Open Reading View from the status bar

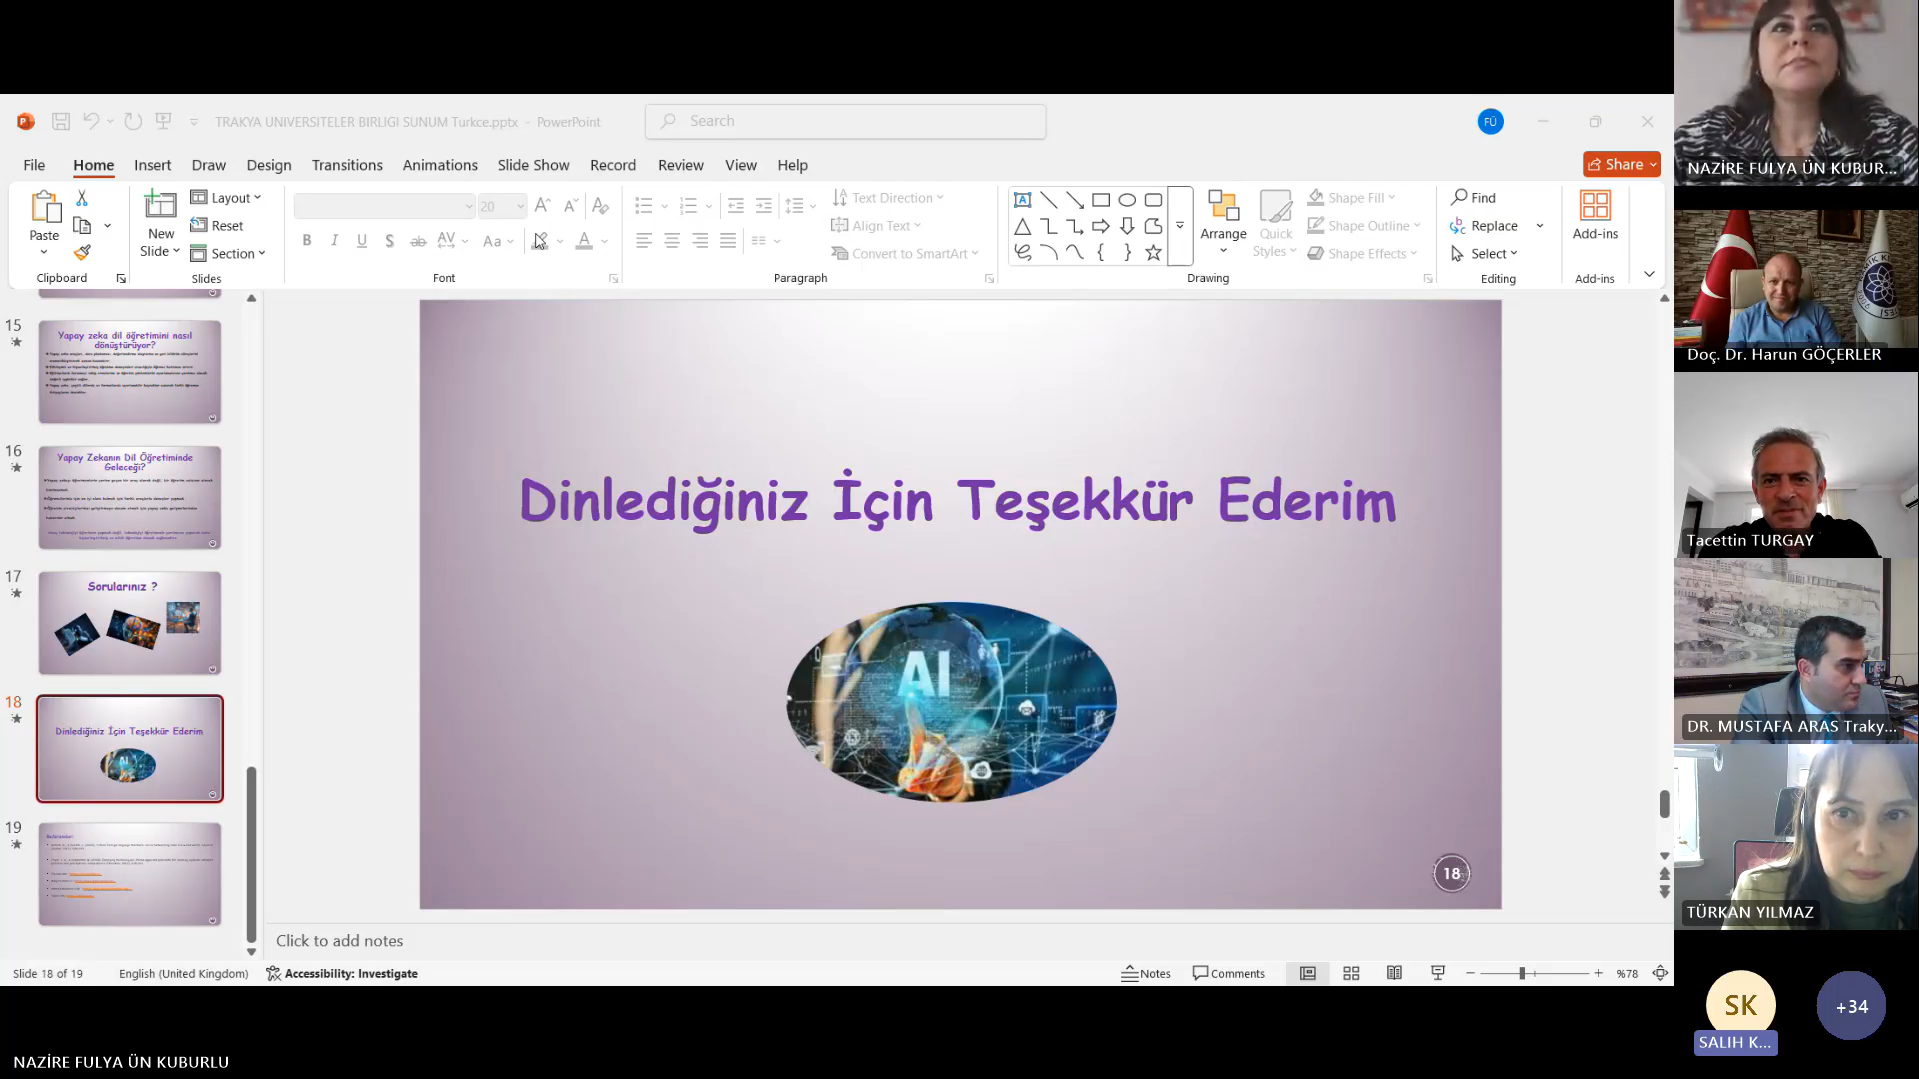click(x=1394, y=973)
